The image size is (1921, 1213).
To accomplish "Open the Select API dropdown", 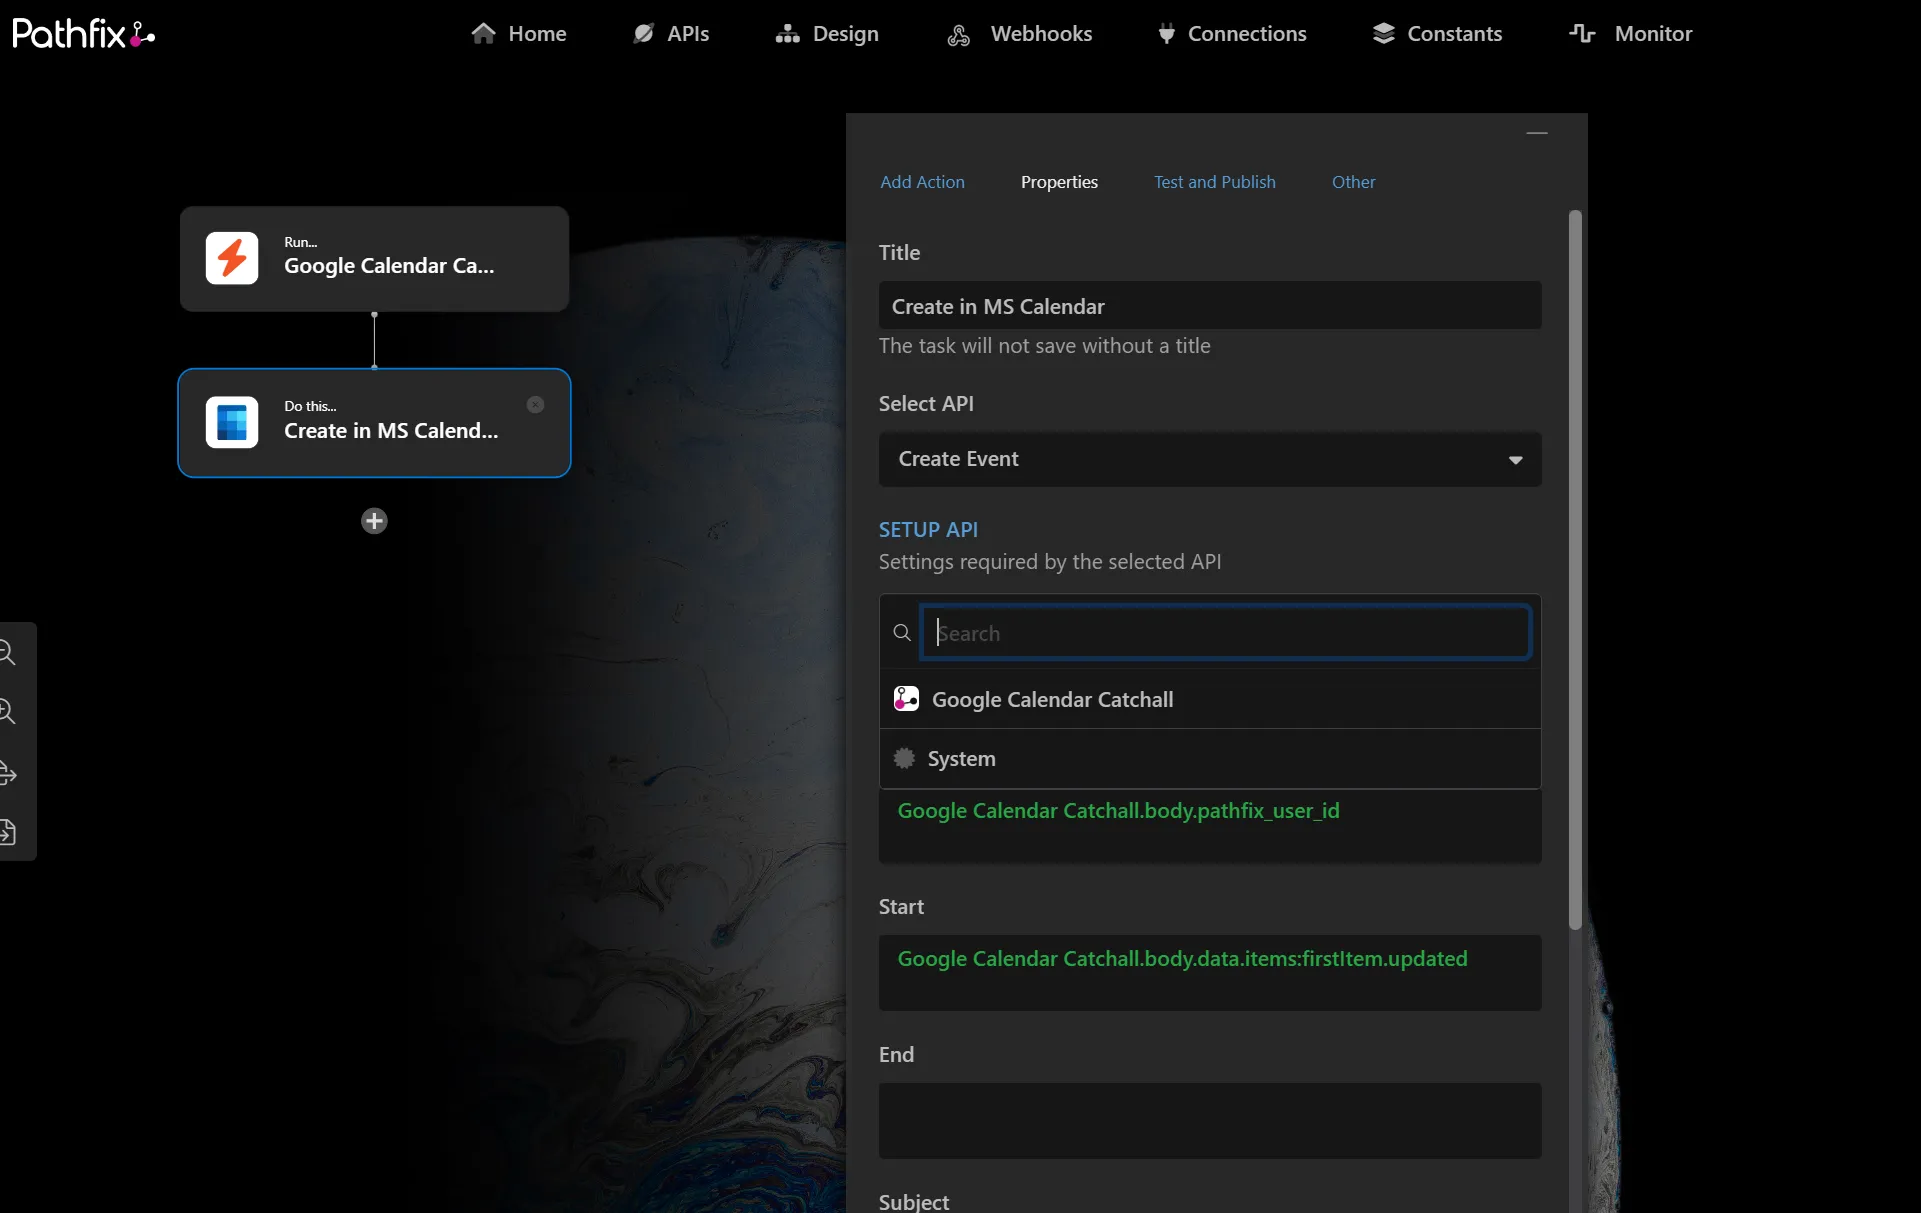I will coord(1210,459).
